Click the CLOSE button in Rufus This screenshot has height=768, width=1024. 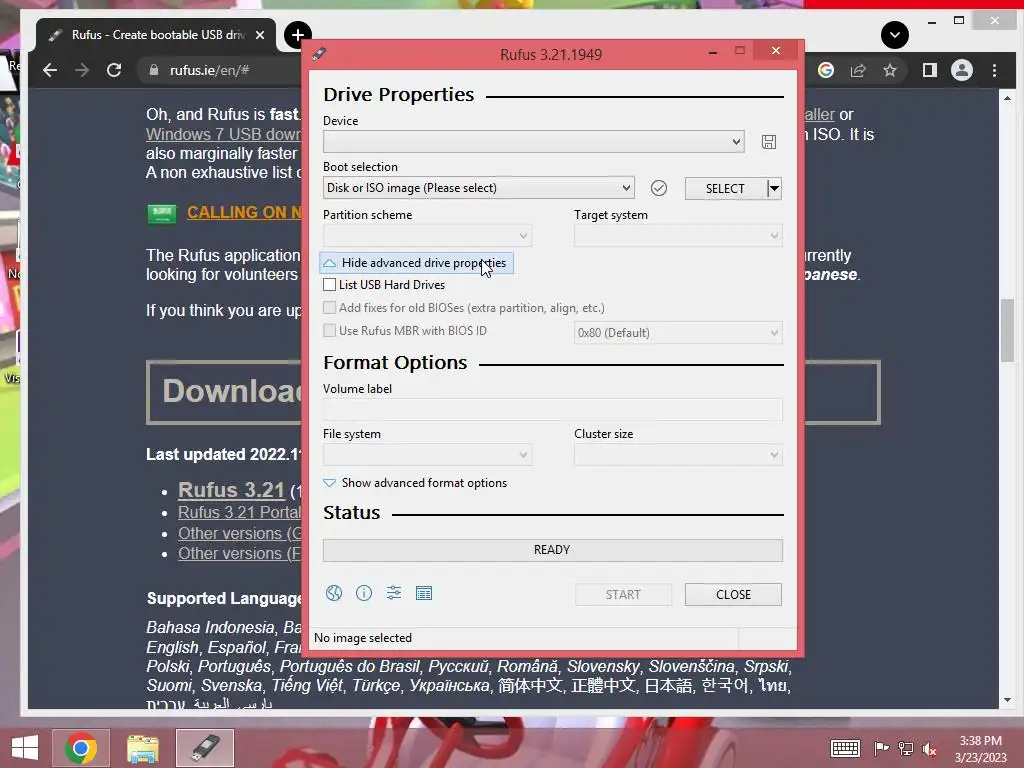click(x=733, y=594)
